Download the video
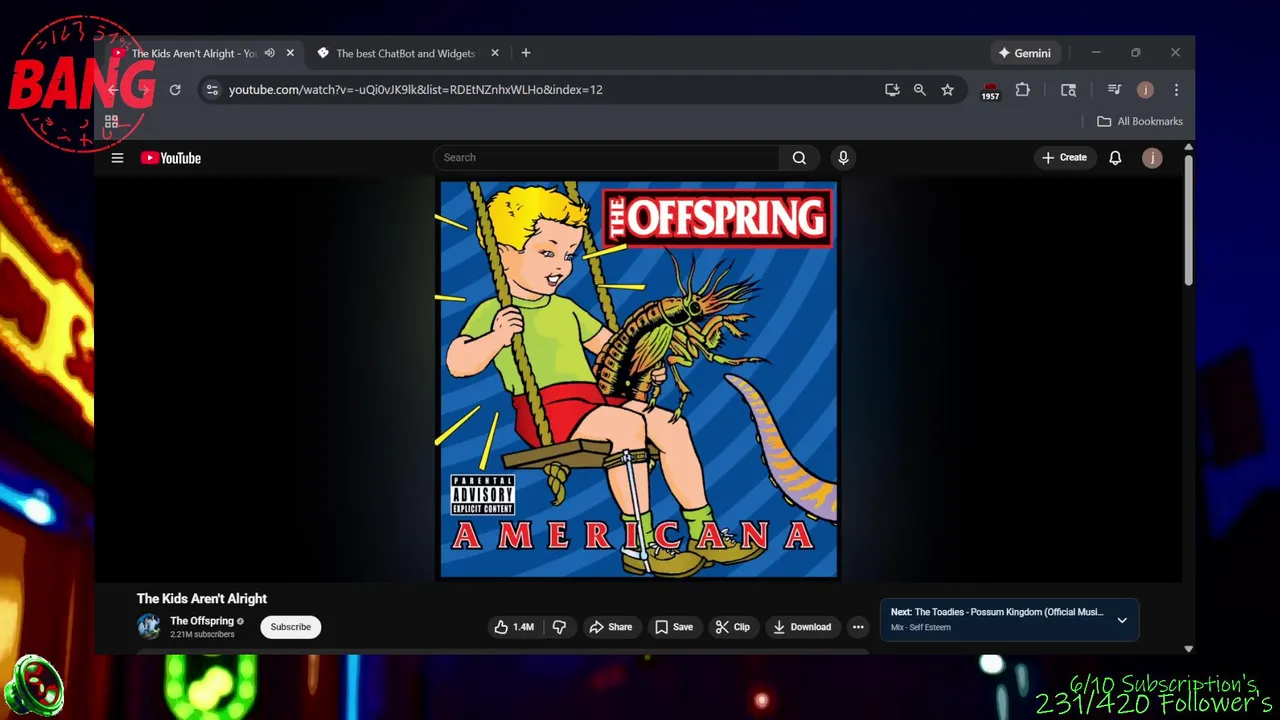The image size is (1280, 720). coord(802,627)
